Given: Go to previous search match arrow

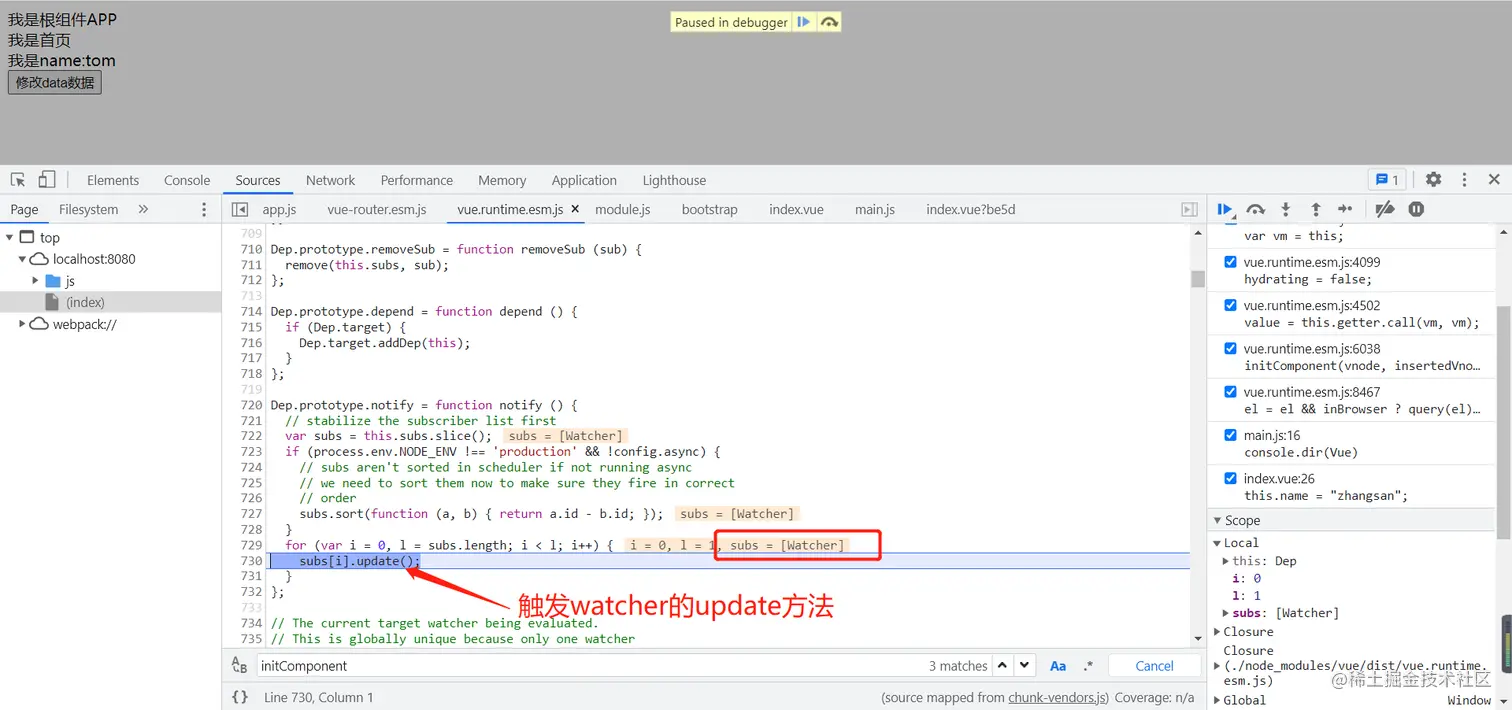Looking at the screenshot, I should pos(1001,665).
